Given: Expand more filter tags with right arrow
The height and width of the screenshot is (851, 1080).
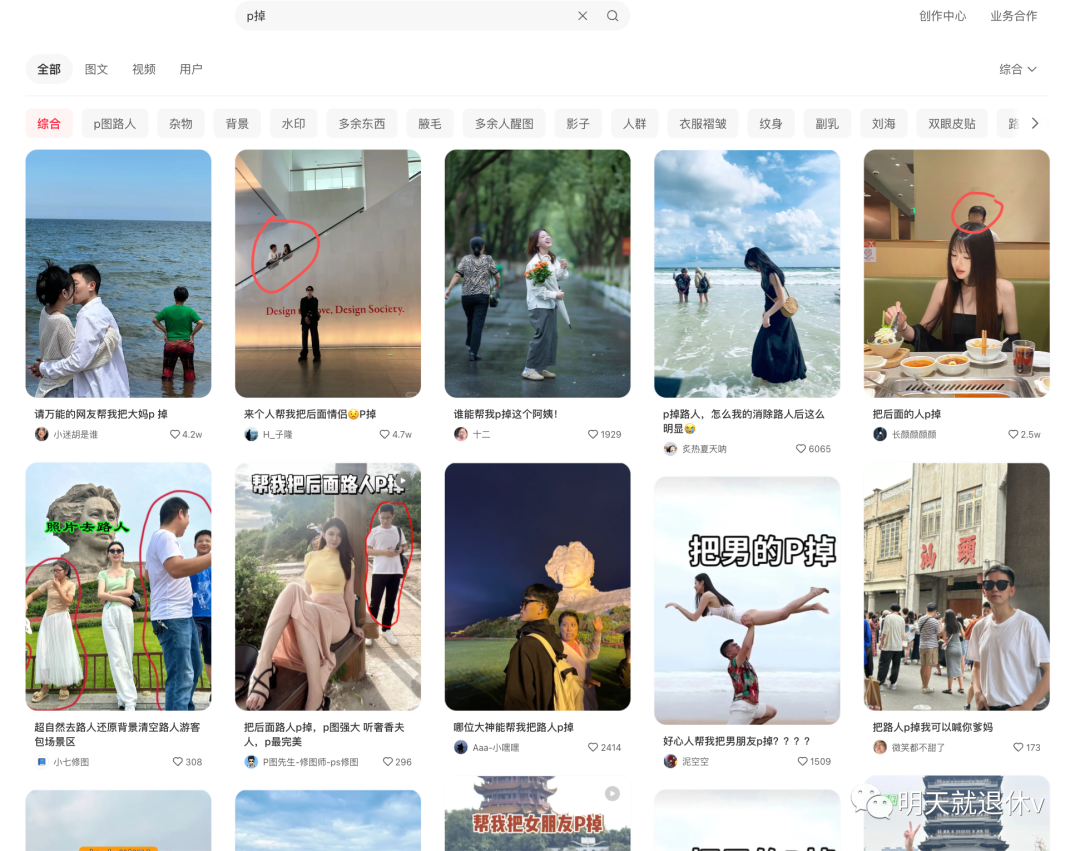Looking at the screenshot, I should tap(1035, 123).
